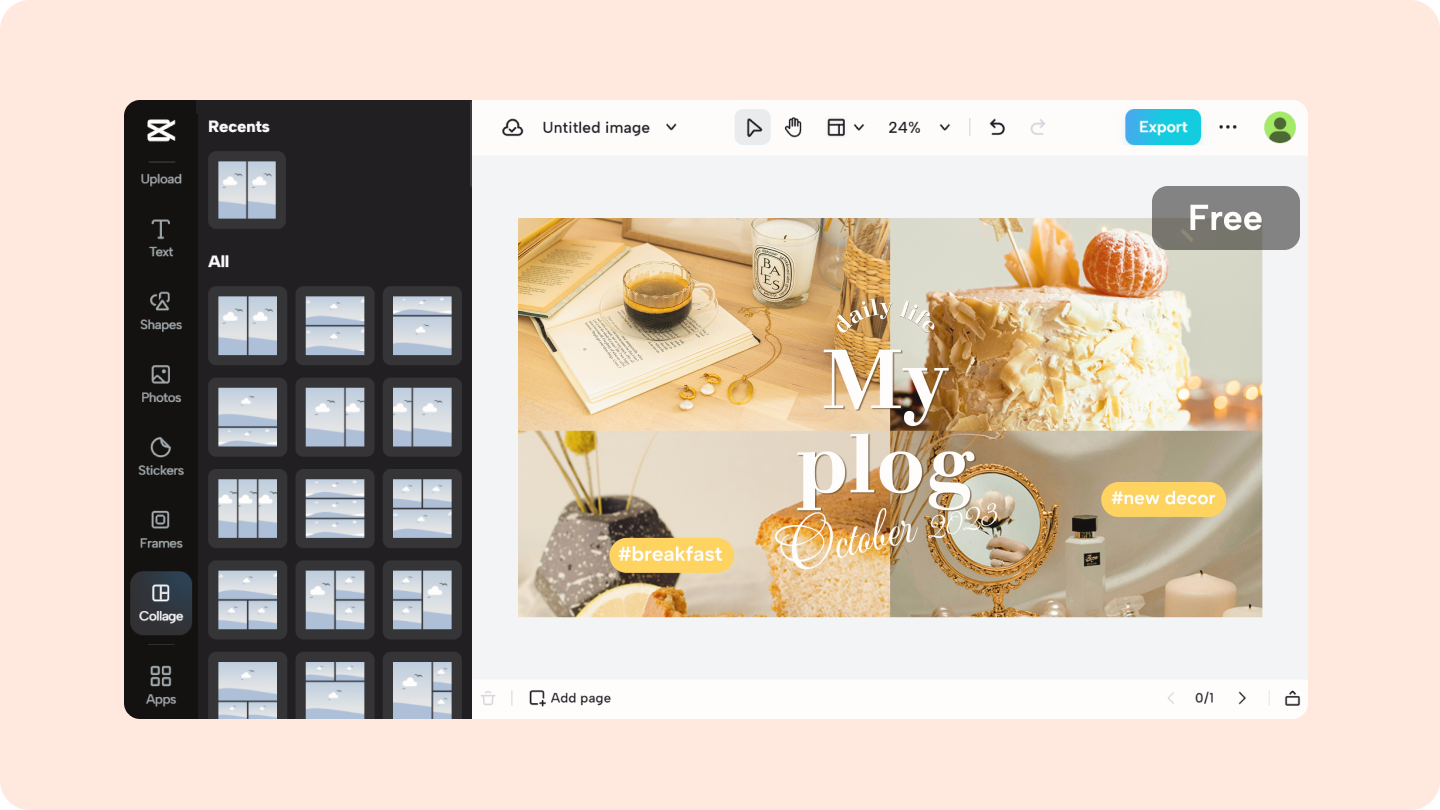Undo the last action
1440x810 pixels.
[x=997, y=127]
